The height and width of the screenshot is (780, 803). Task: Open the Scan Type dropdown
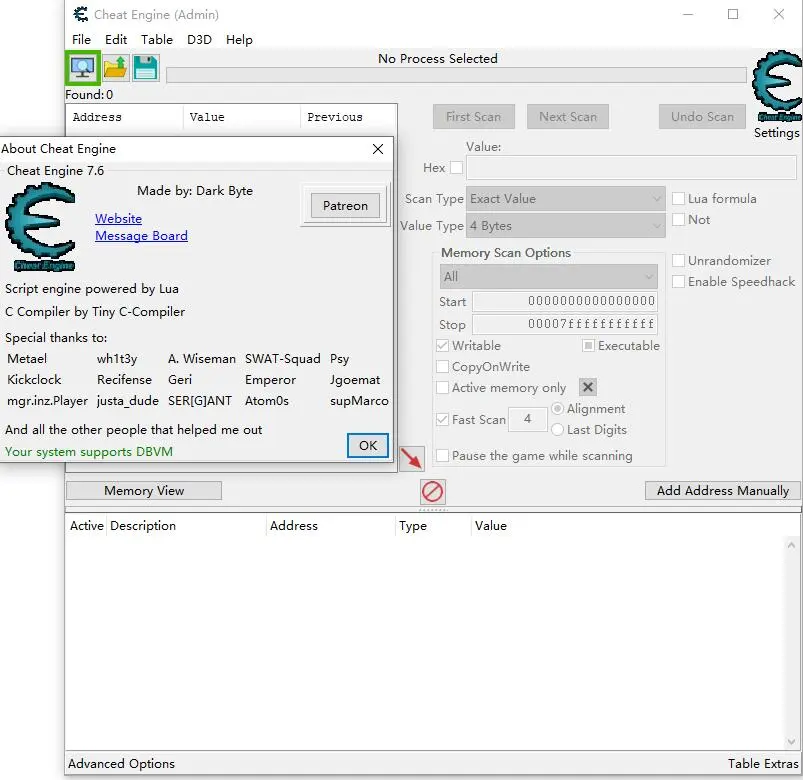click(x=565, y=199)
